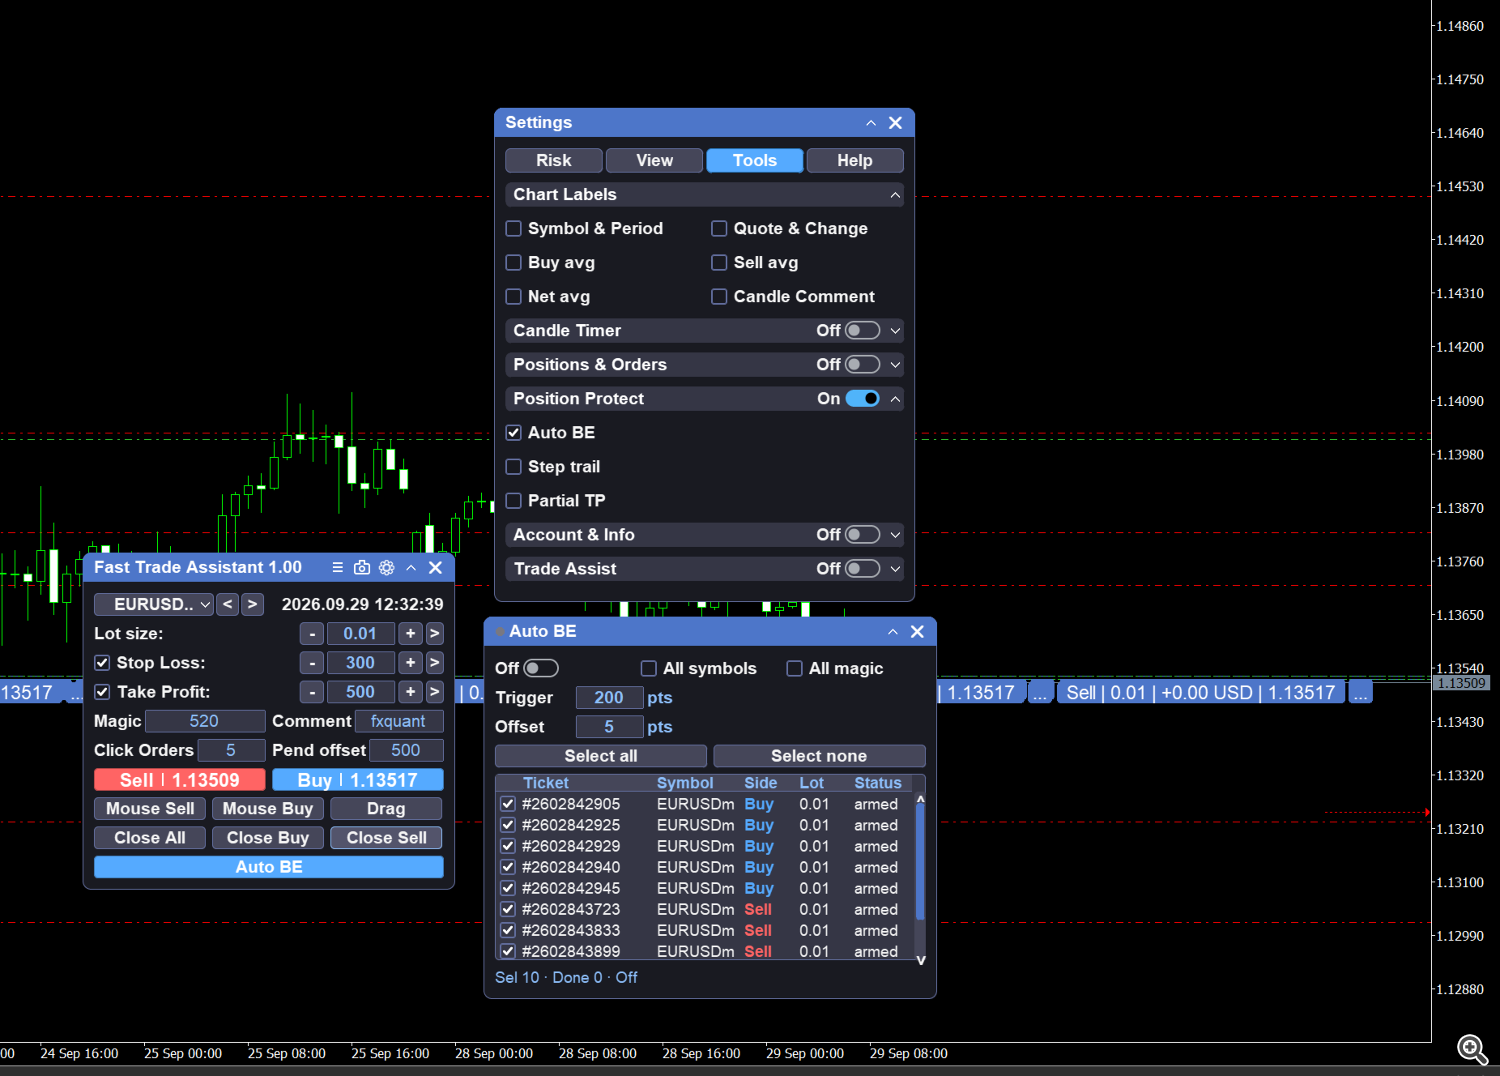
Task: Go to previous symbol with the left arrow button
Action: click(228, 604)
